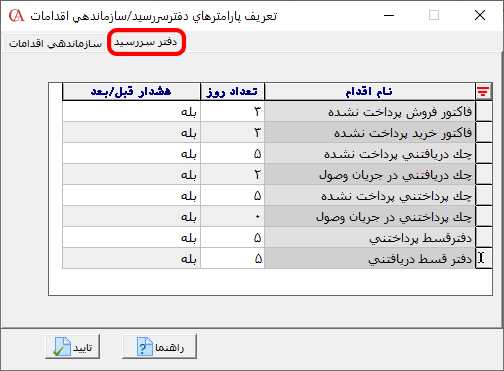Select row marker for فاكتور فروش پرداخت نشده

(x=484, y=111)
